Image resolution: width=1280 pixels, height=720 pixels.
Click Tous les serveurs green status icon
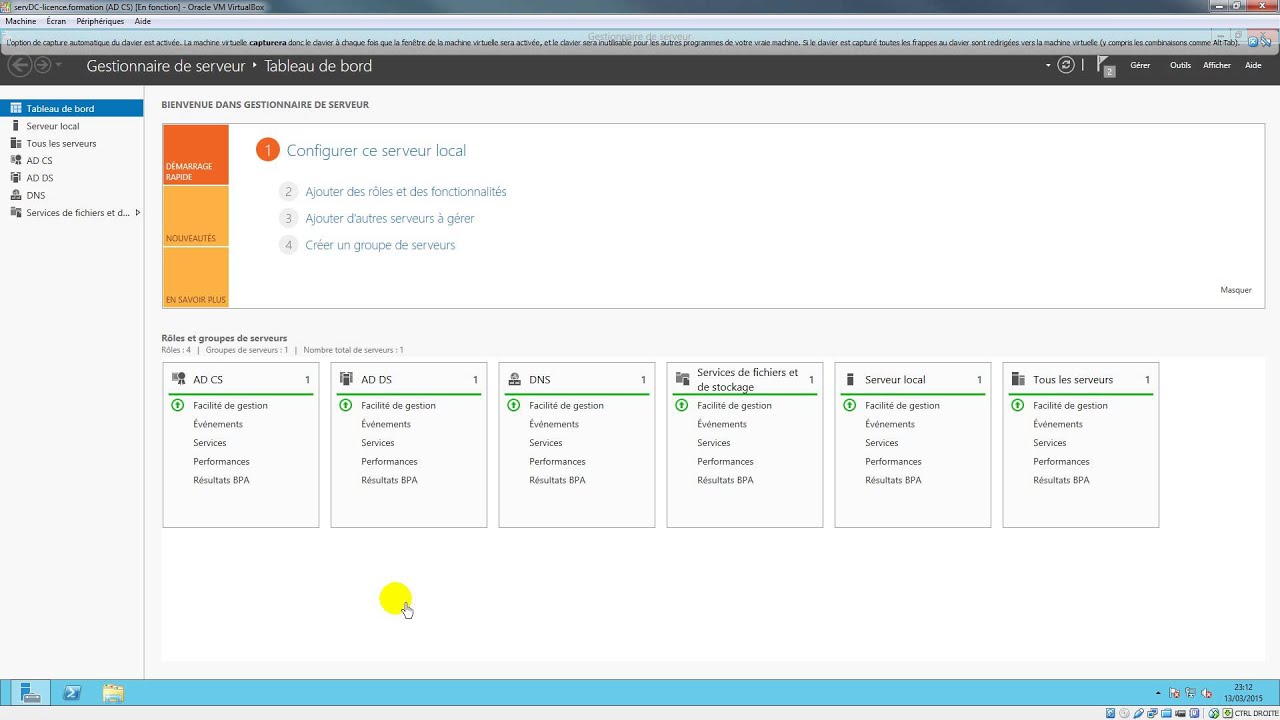[x=1018, y=405]
